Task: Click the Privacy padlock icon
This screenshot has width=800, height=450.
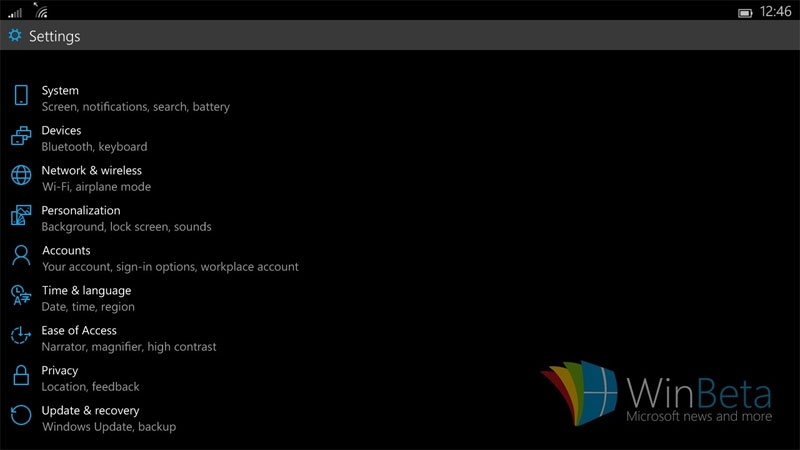Action: coord(21,376)
